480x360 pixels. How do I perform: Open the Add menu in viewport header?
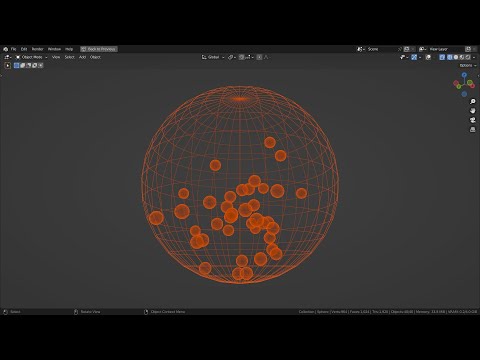82,57
